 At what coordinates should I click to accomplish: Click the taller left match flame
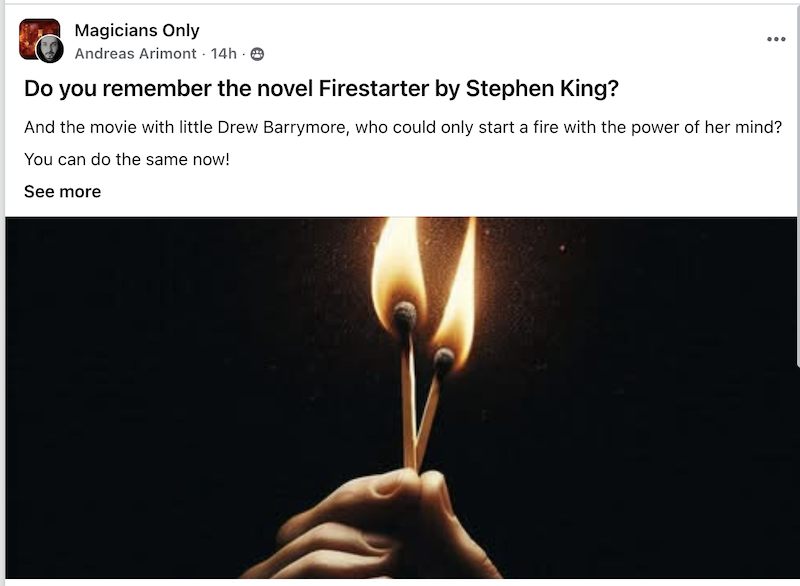click(x=398, y=270)
